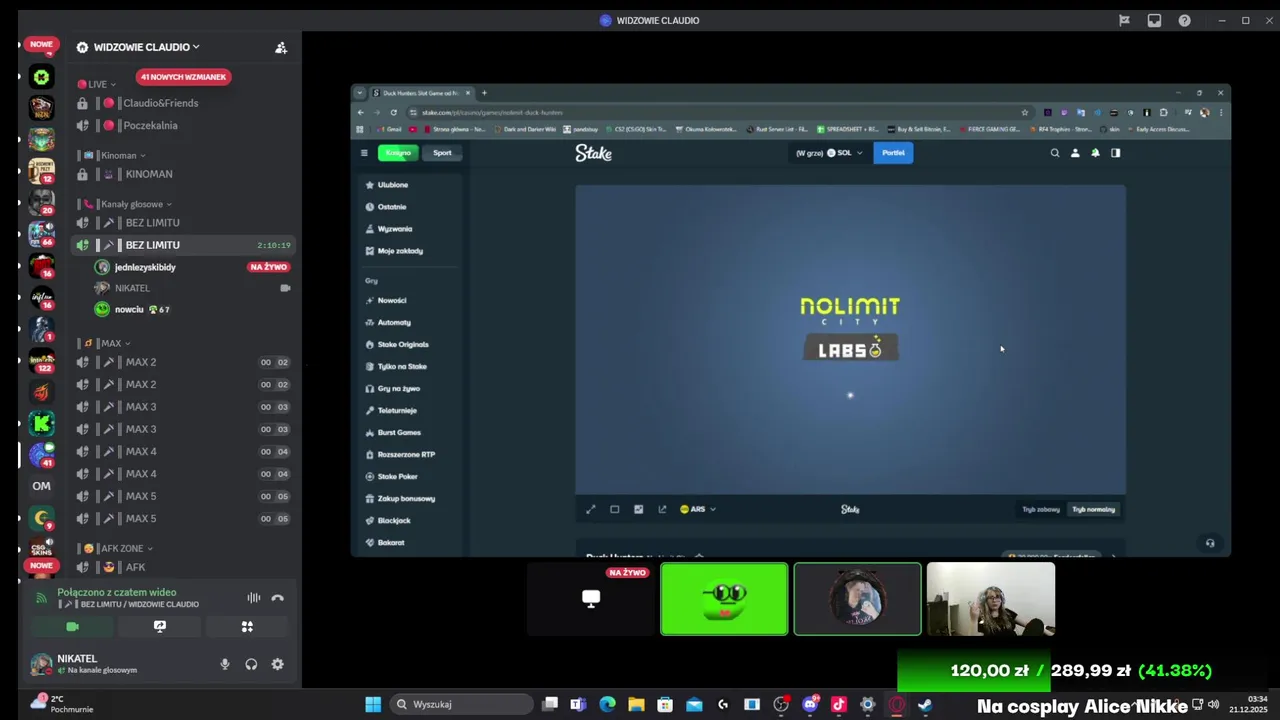Open Steam from the taskbar

click(925, 704)
